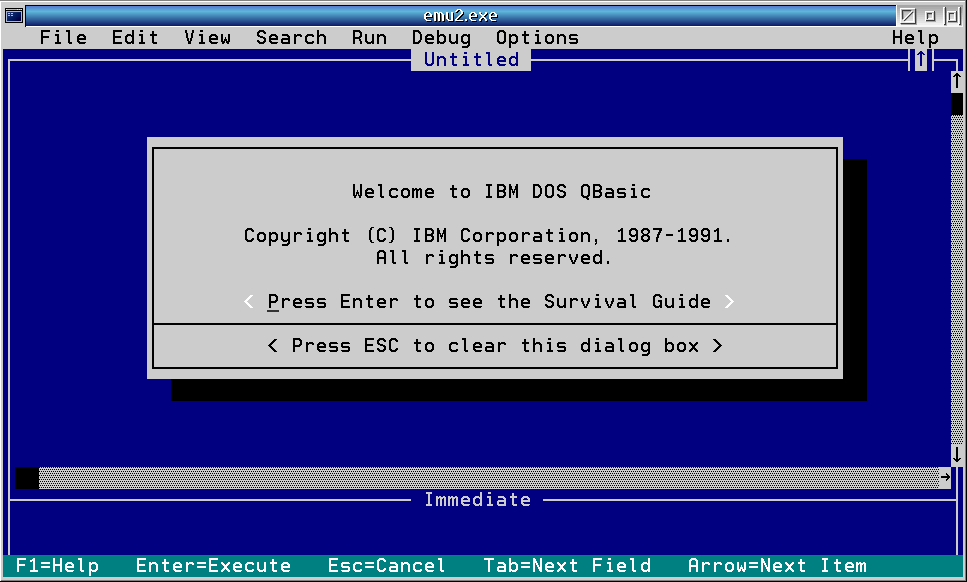
Task: Click Esc=Cancel in the status bar
Action: [387, 566]
